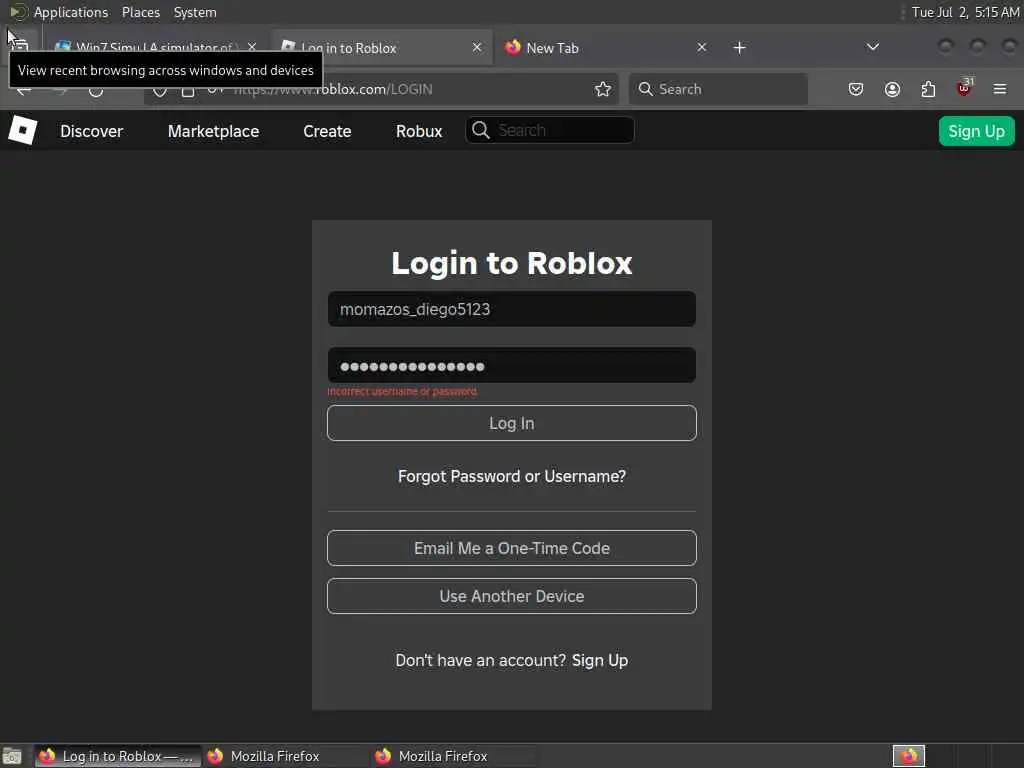Open the Pocket save icon

(x=856, y=89)
